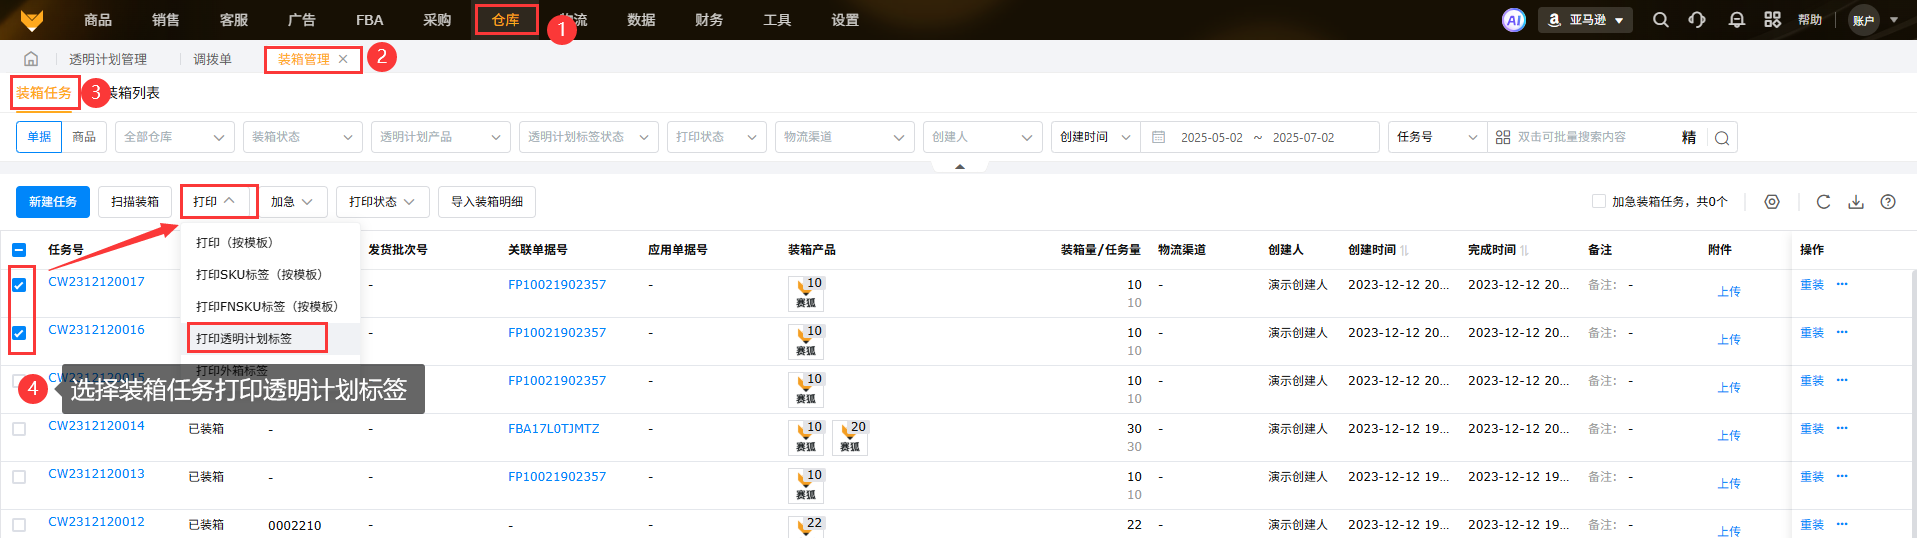Open more actions for CW2312120013
The image size is (1917, 538).
pos(1842,476)
